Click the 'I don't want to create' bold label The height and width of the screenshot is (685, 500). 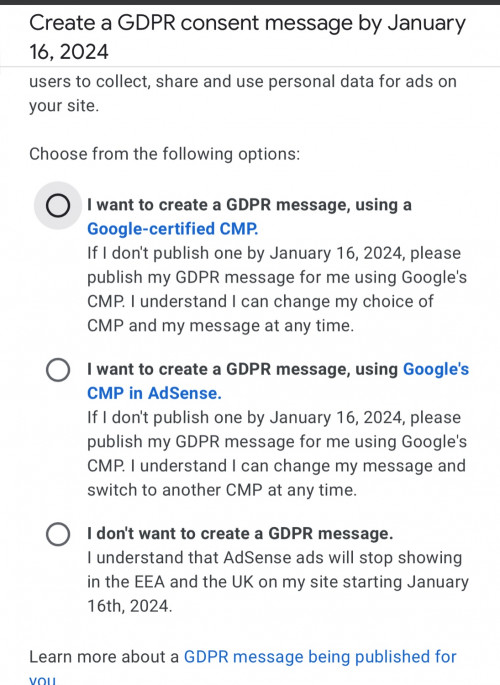point(240,533)
